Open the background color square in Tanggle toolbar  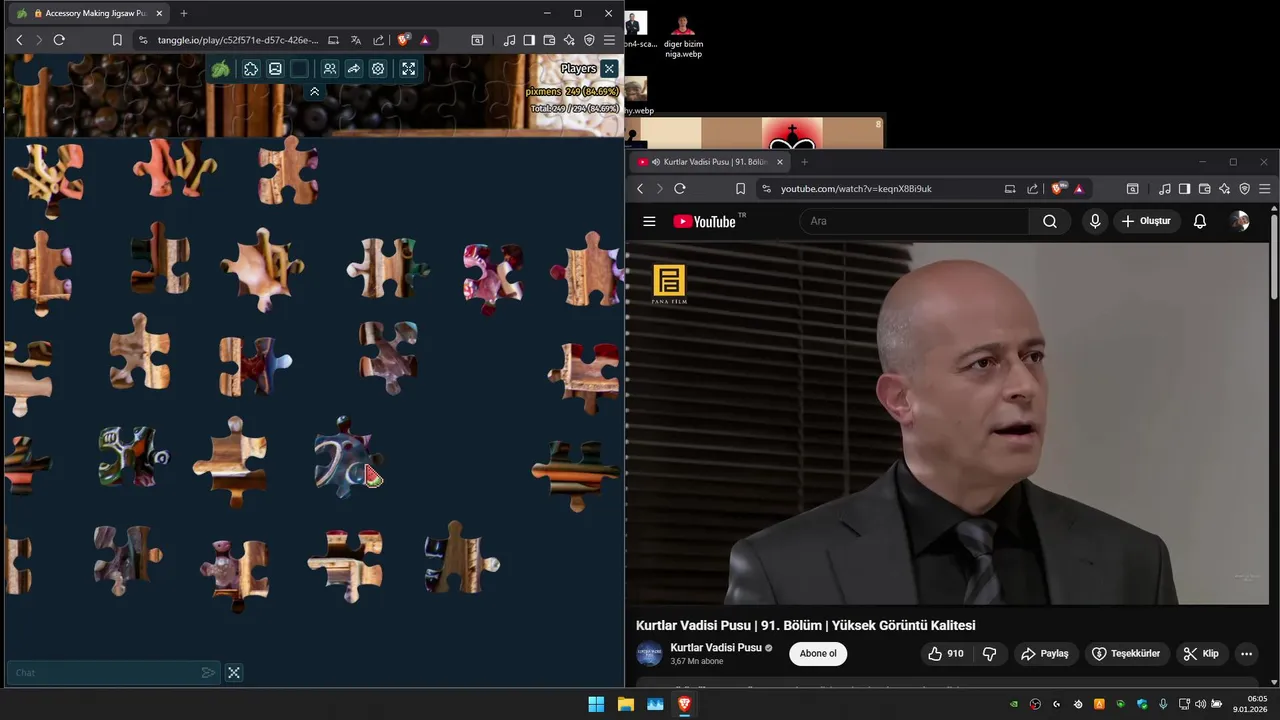pos(299,69)
